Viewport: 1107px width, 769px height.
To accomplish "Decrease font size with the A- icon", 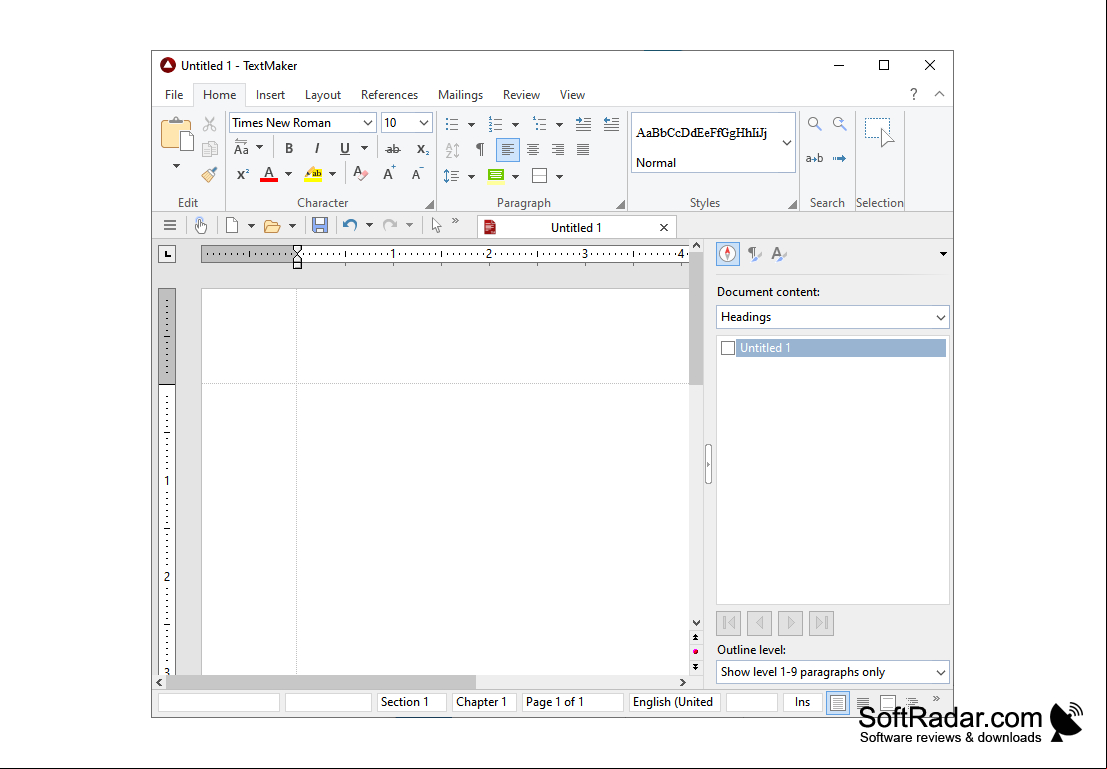I will click(417, 174).
